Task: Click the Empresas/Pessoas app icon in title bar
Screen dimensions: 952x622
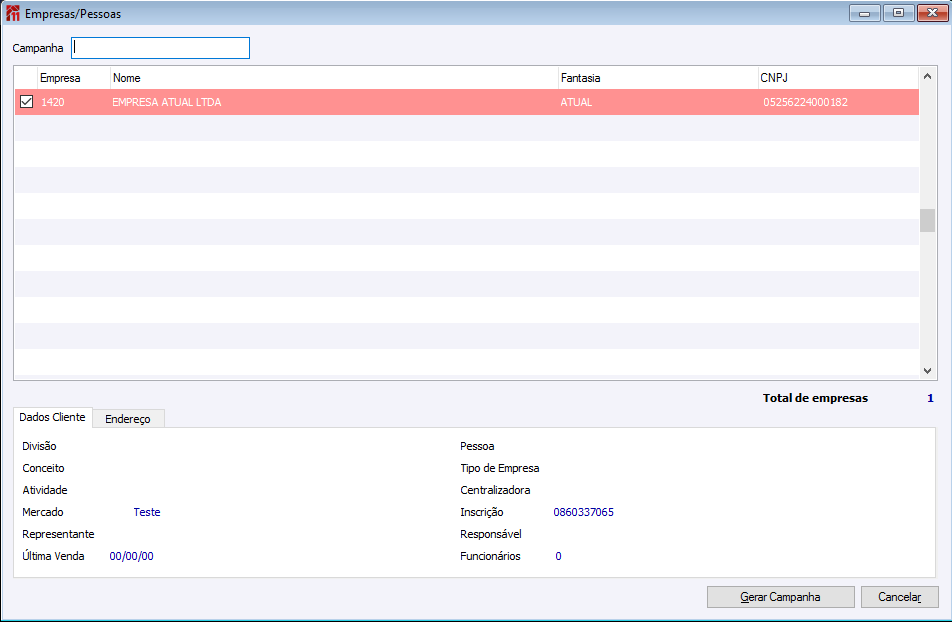Action: tap(13, 13)
